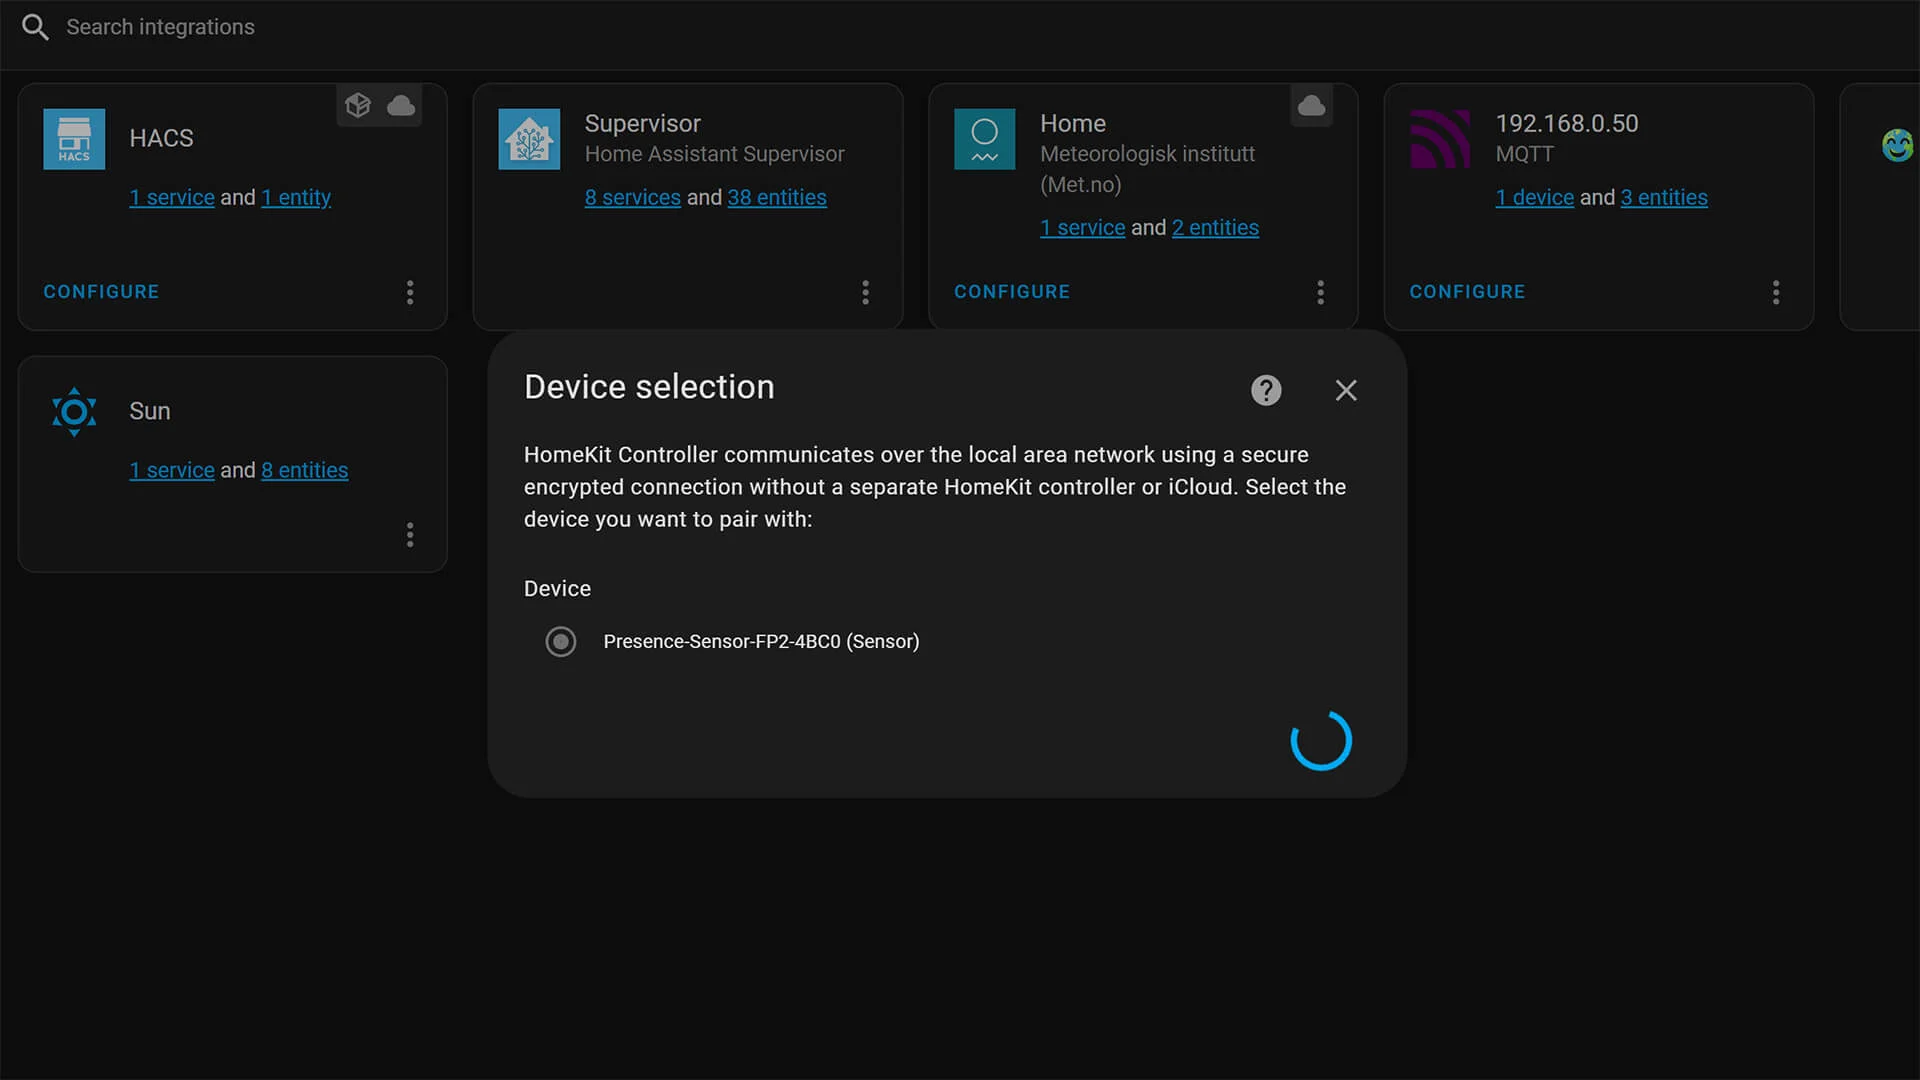
Task: Open Sun 1 service link
Action: pos(172,470)
